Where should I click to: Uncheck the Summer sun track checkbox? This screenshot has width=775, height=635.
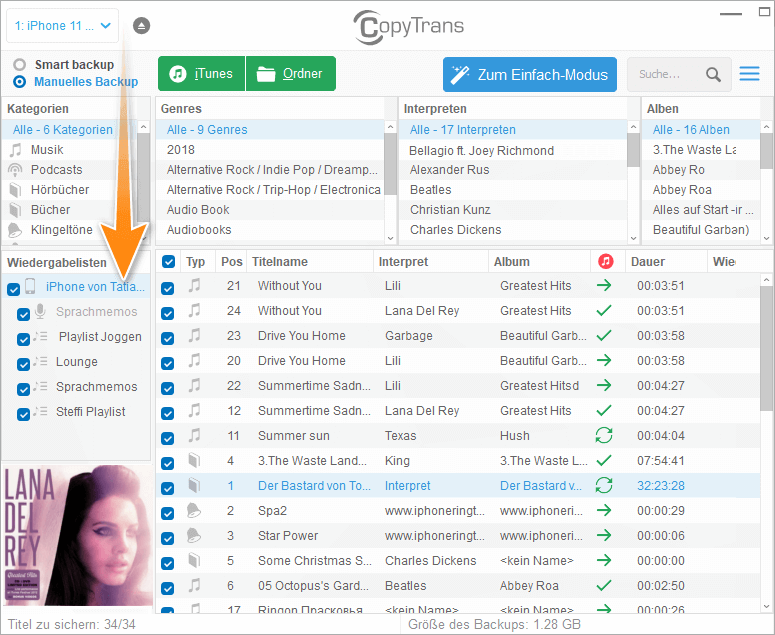[x=168, y=438]
